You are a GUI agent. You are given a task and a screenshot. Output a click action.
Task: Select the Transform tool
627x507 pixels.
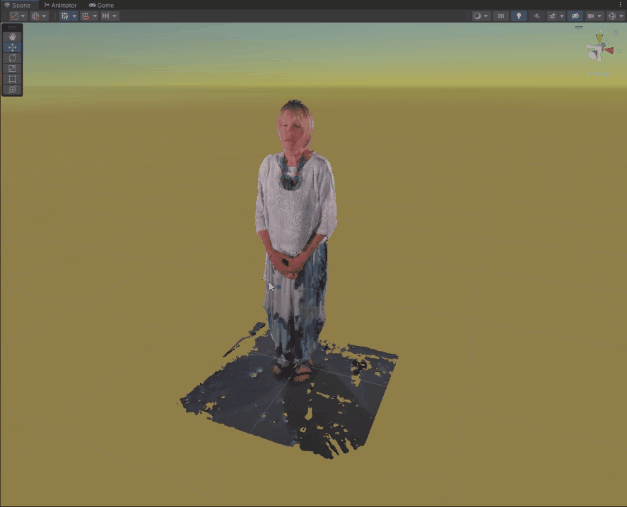pyautogui.click(x=12, y=89)
